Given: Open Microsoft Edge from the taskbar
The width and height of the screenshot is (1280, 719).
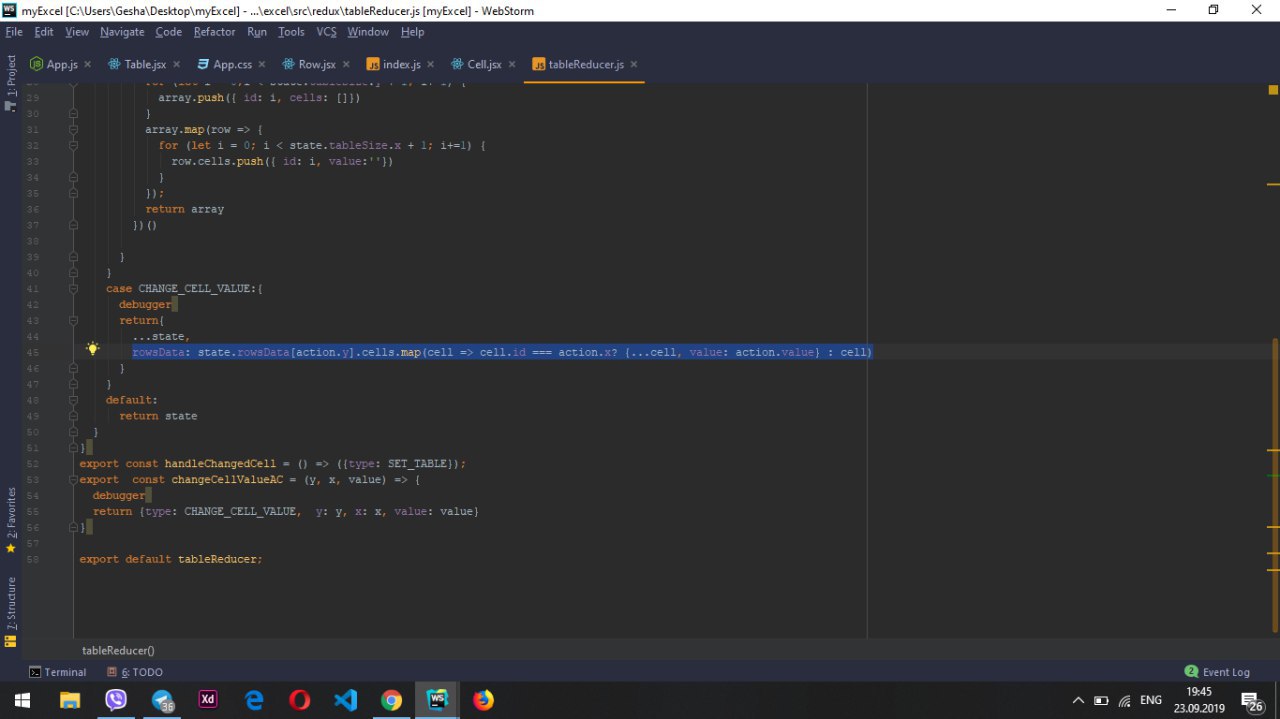Looking at the screenshot, I should coord(254,700).
